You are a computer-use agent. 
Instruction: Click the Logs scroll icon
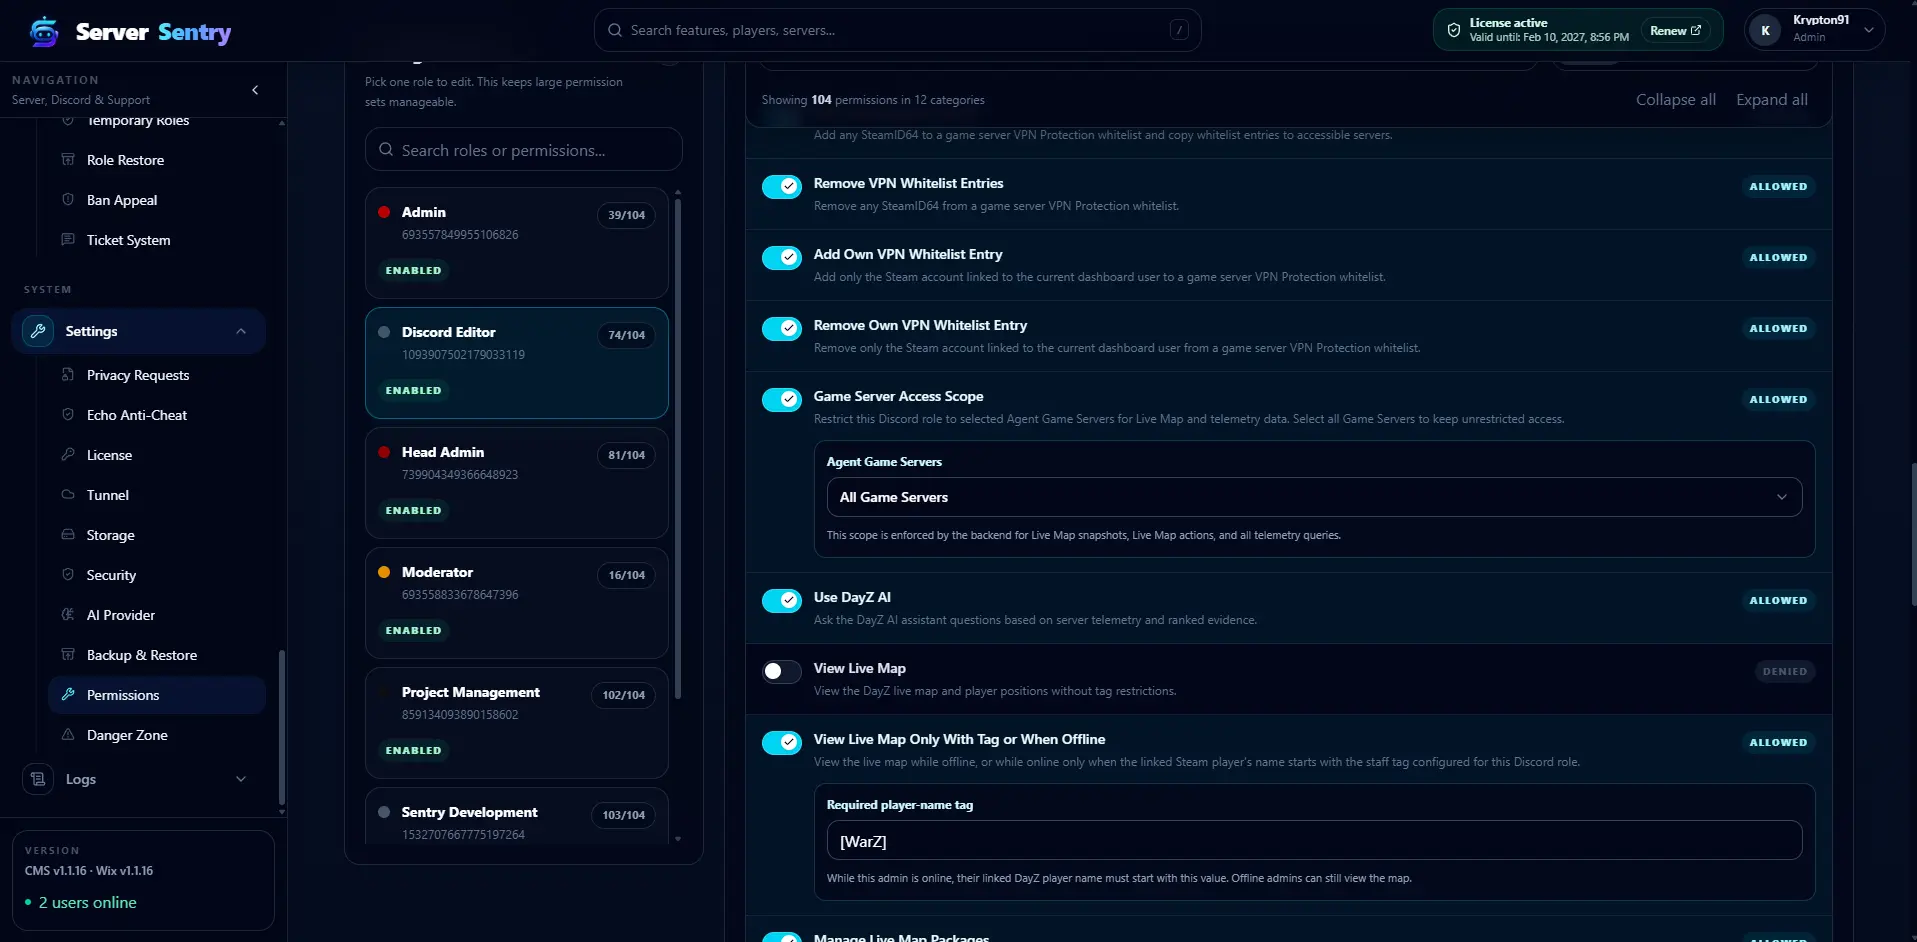point(38,779)
